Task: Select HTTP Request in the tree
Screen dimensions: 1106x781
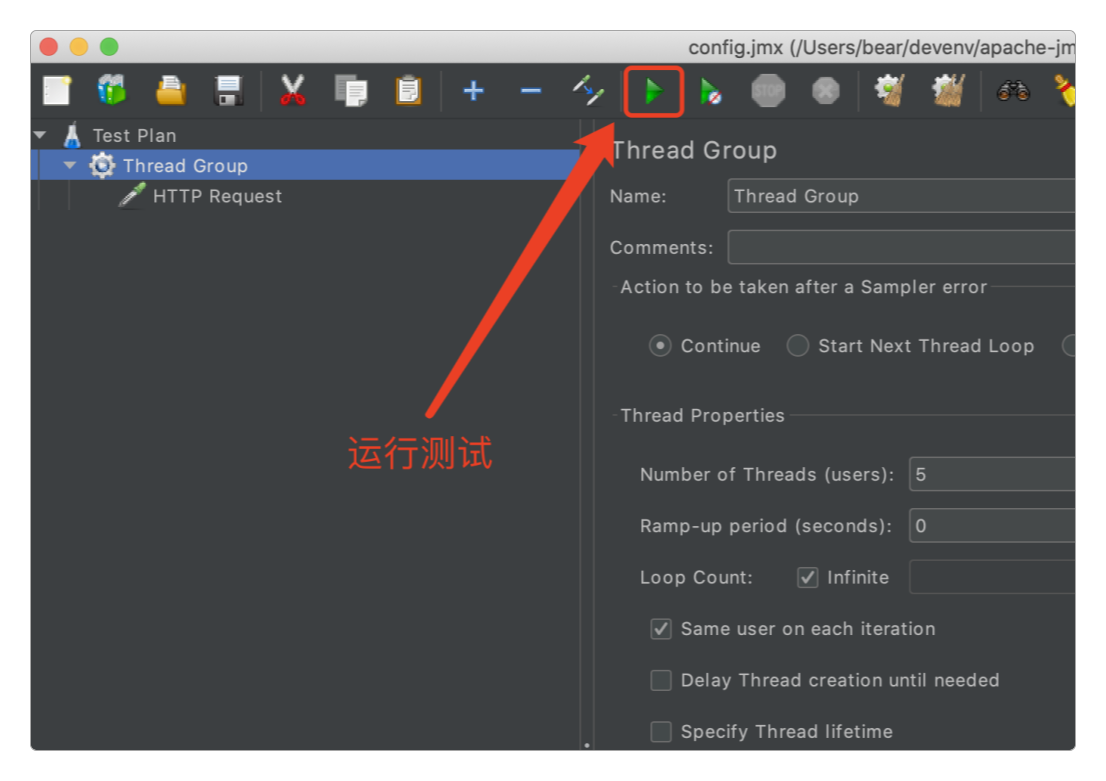Action: pyautogui.click(x=217, y=196)
